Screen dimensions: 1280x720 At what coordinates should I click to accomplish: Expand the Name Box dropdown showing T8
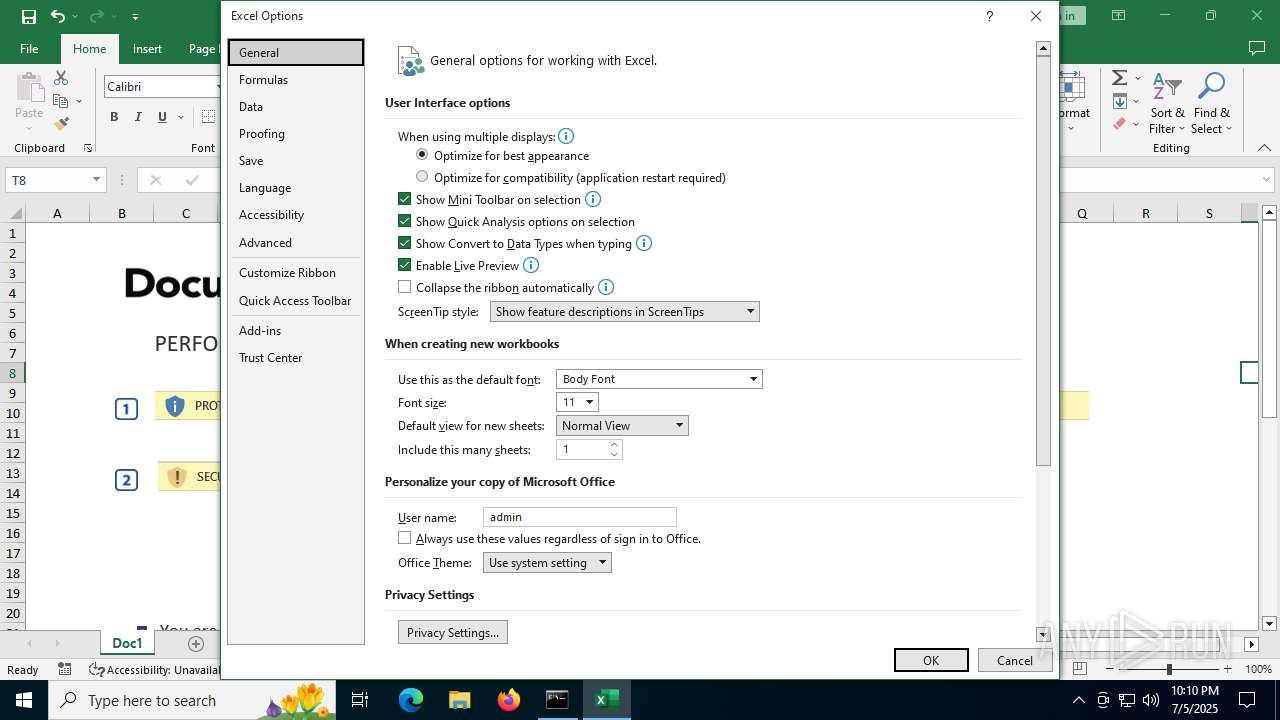96,180
